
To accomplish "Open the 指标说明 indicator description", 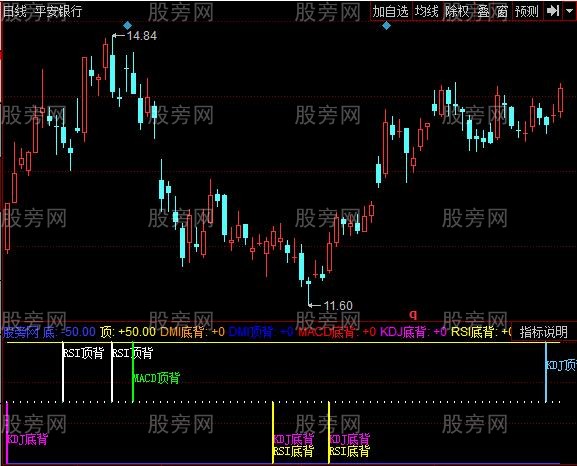I will pos(544,332).
